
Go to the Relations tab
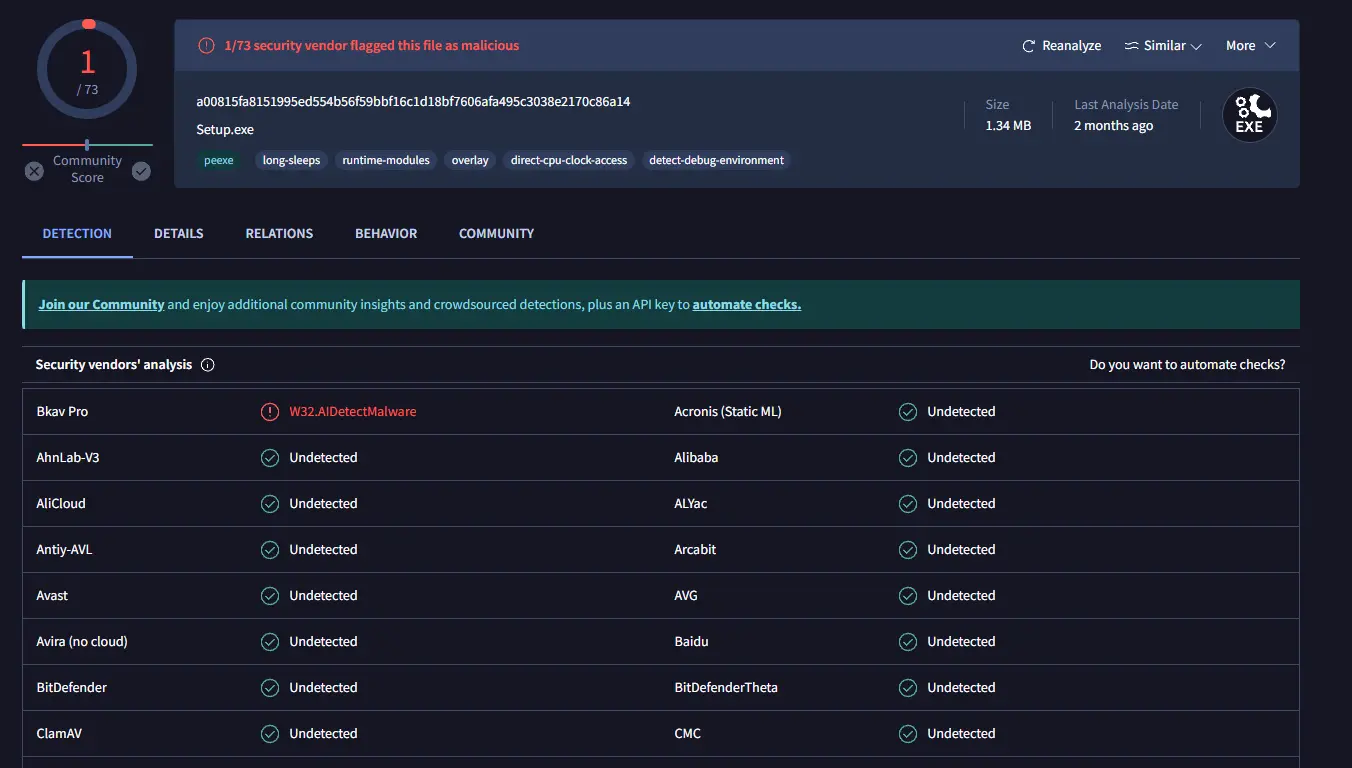point(279,234)
